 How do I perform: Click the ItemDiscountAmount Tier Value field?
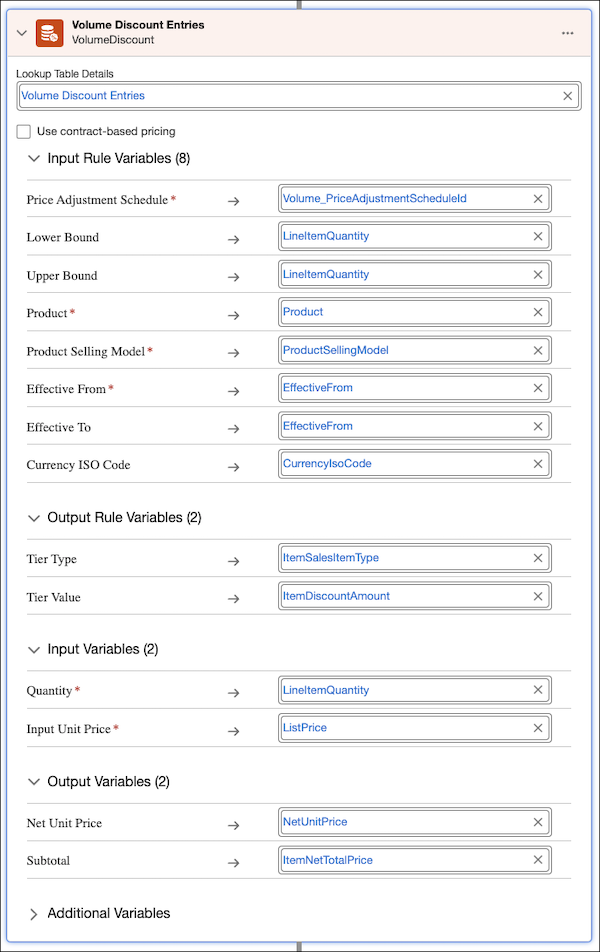pos(405,596)
